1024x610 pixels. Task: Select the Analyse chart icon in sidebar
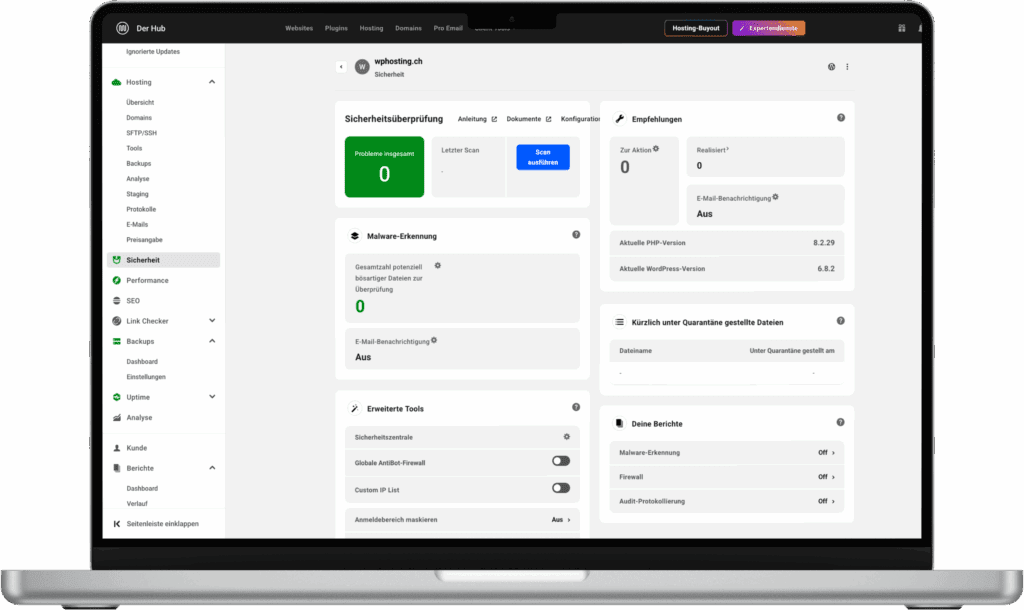tap(117, 417)
